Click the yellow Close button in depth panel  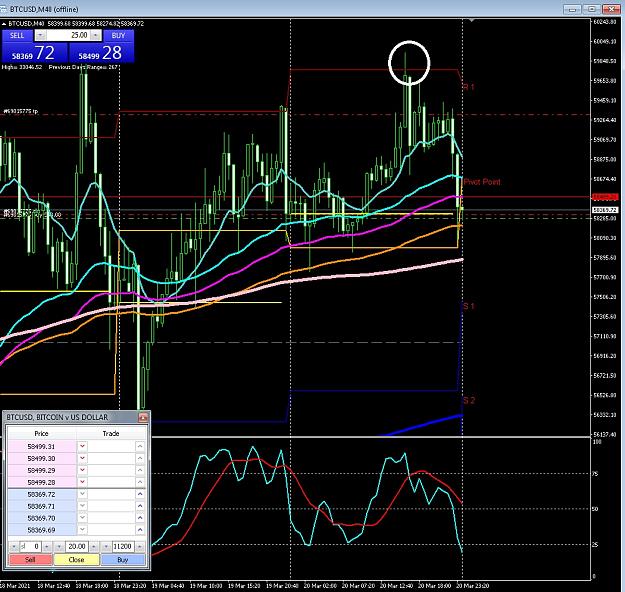[x=77, y=560]
